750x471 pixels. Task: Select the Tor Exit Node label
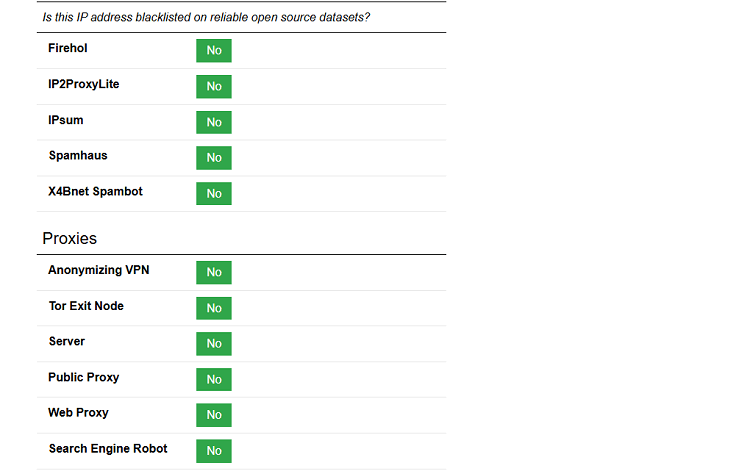[x=86, y=306]
